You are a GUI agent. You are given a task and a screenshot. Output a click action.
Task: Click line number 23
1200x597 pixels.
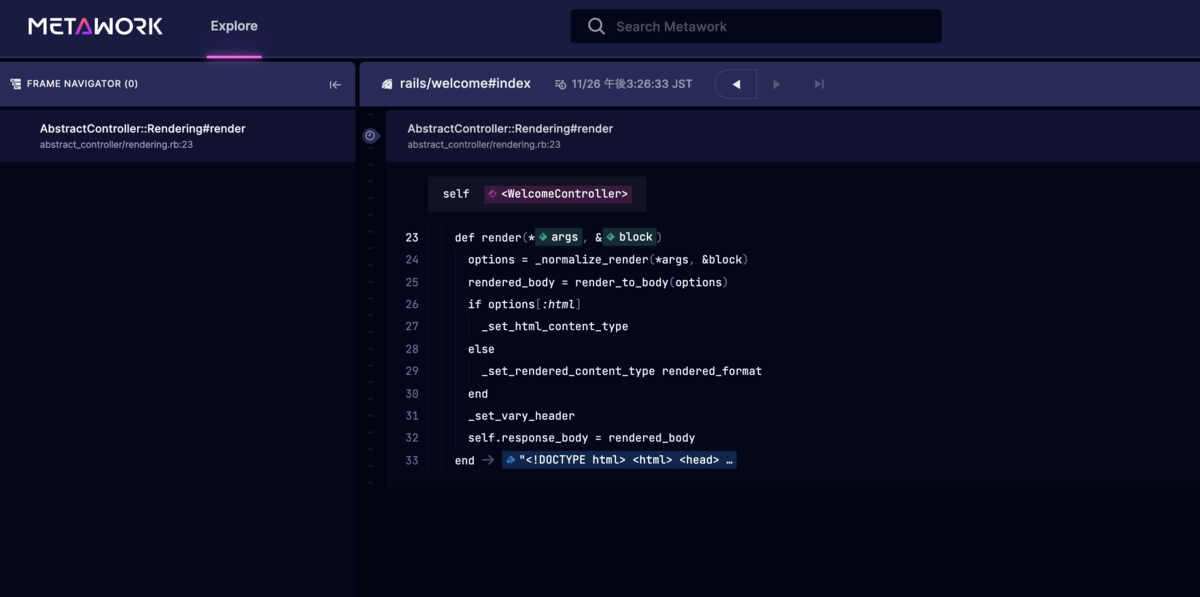412,238
